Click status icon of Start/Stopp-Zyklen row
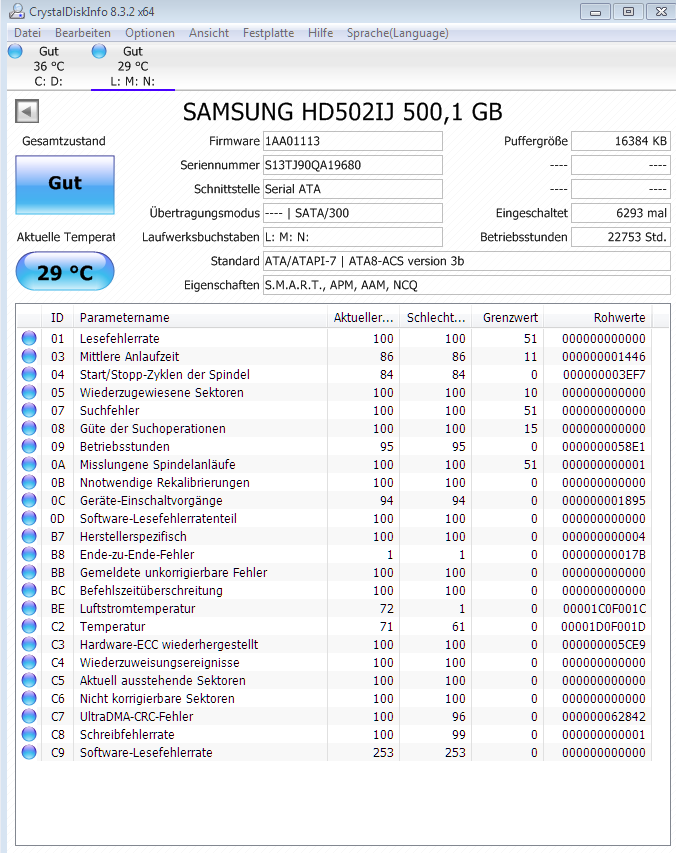 click(29, 374)
